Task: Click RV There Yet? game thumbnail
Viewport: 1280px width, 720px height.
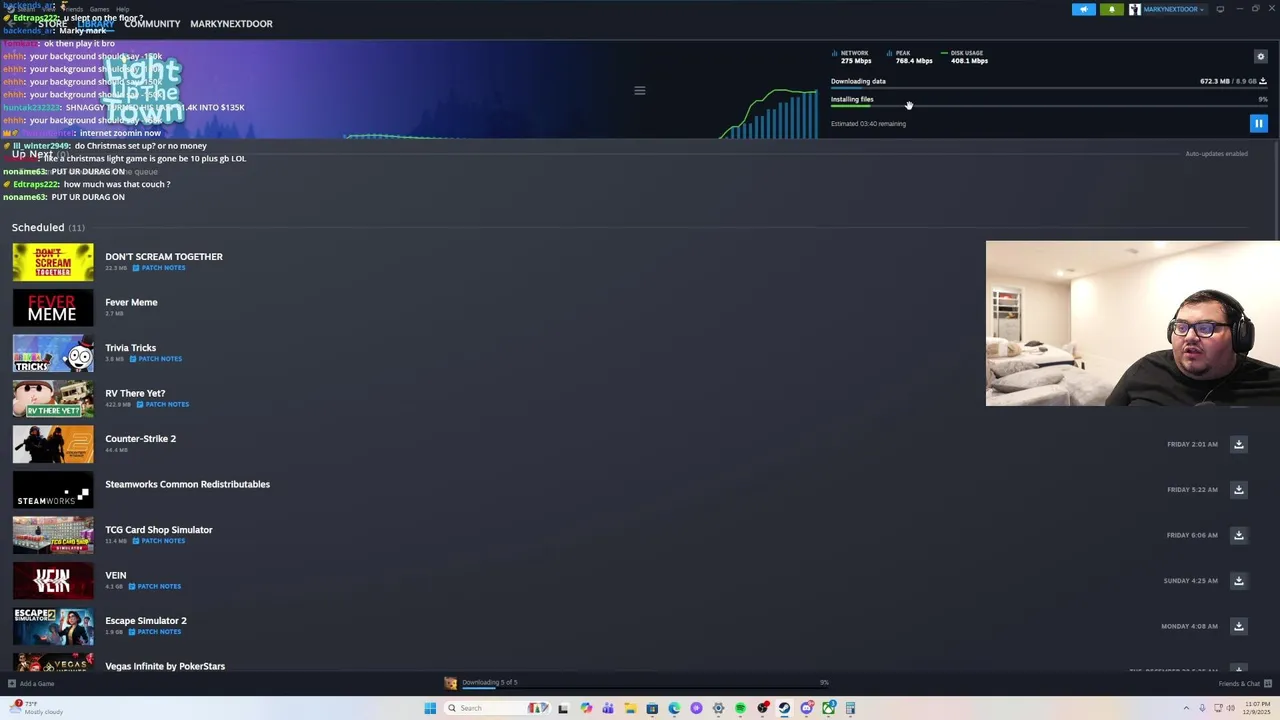Action: (x=53, y=398)
